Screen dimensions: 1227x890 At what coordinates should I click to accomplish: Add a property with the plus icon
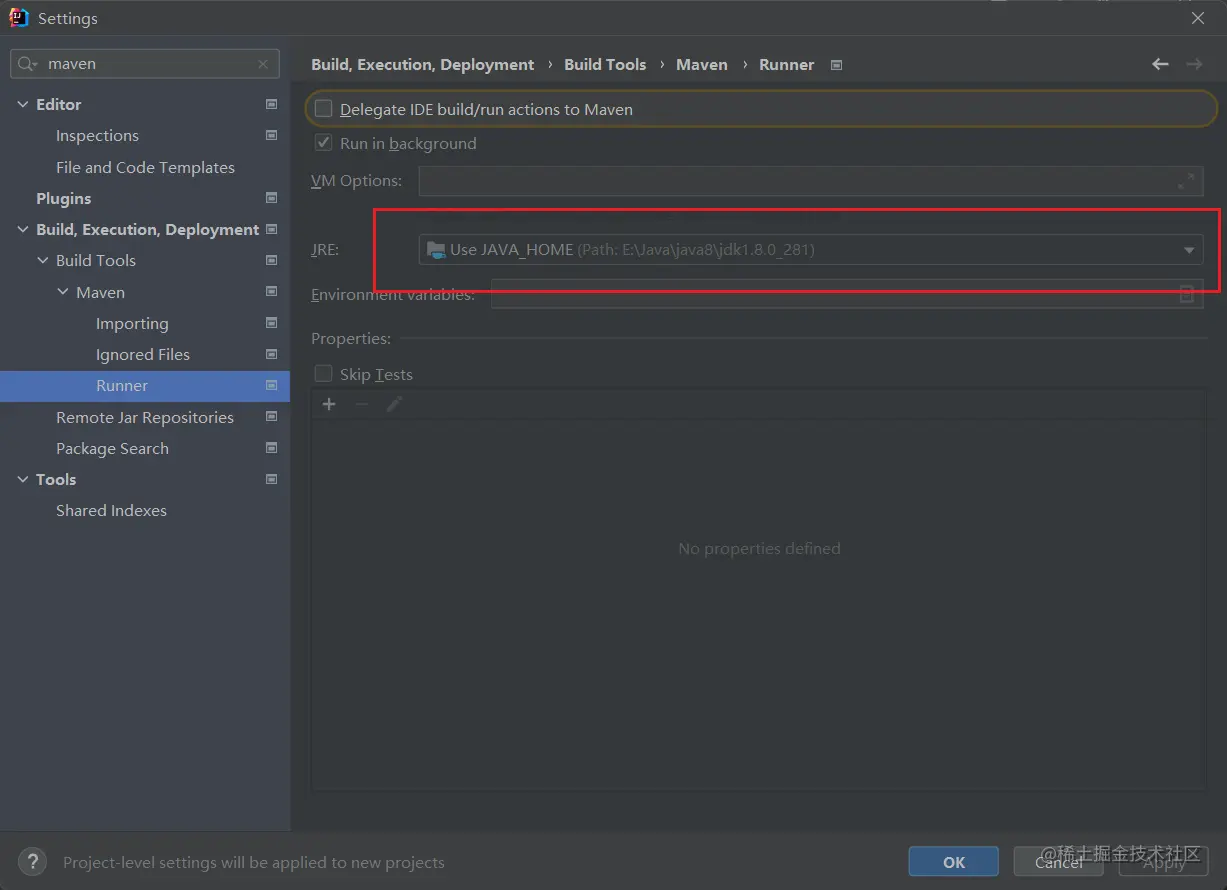click(329, 404)
